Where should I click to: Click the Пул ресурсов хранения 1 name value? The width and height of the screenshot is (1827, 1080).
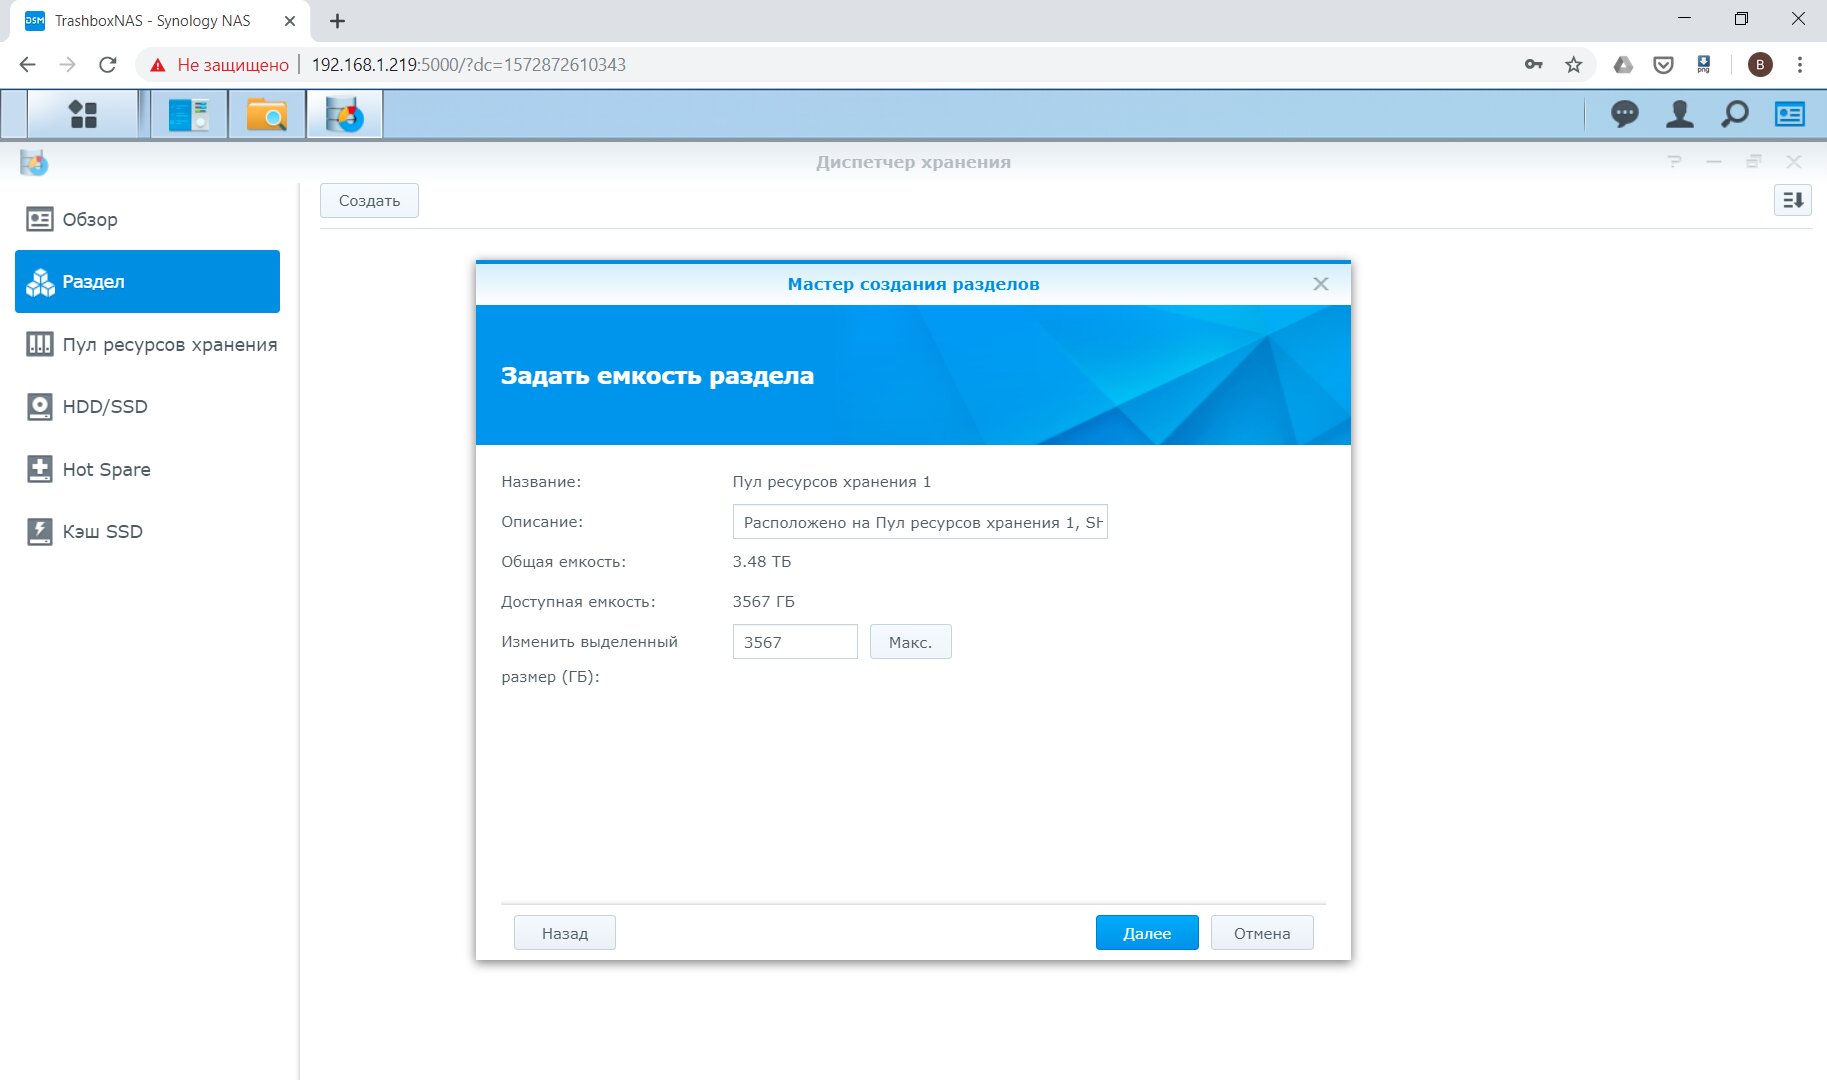coord(832,482)
